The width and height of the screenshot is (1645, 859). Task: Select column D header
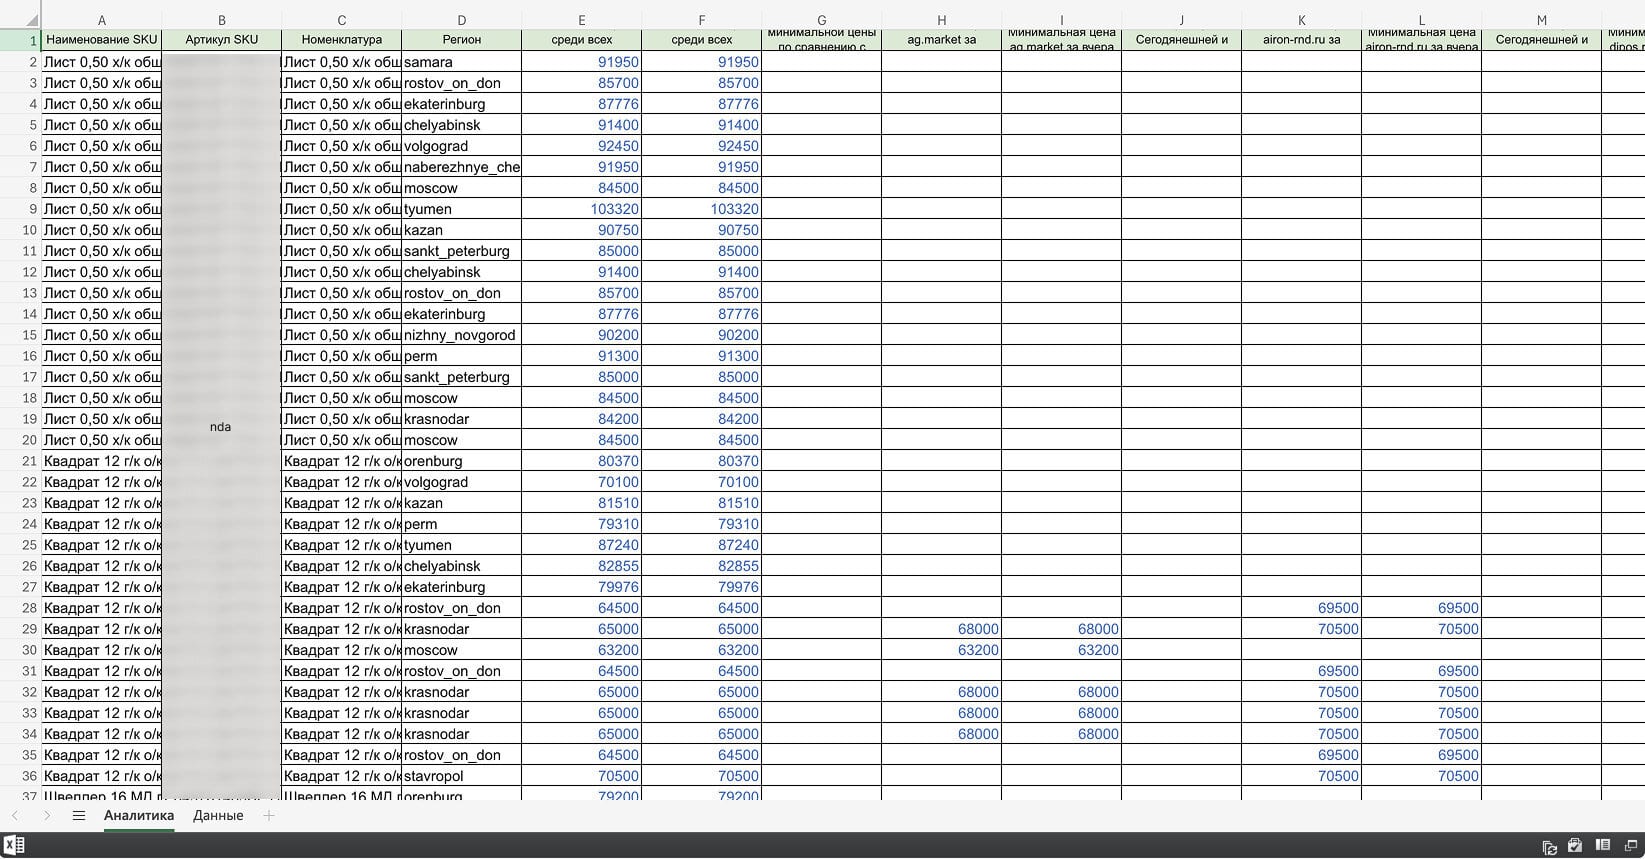tap(461, 20)
